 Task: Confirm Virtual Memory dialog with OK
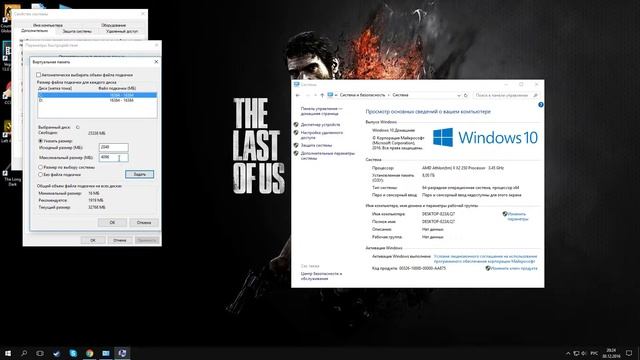tap(112, 222)
